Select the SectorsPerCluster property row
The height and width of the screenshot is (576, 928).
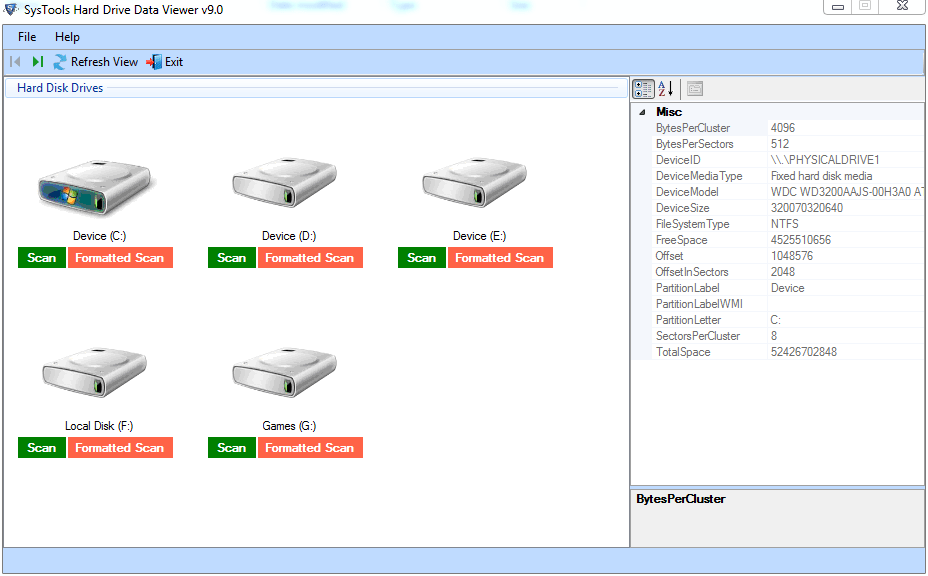click(x=787, y=336)
